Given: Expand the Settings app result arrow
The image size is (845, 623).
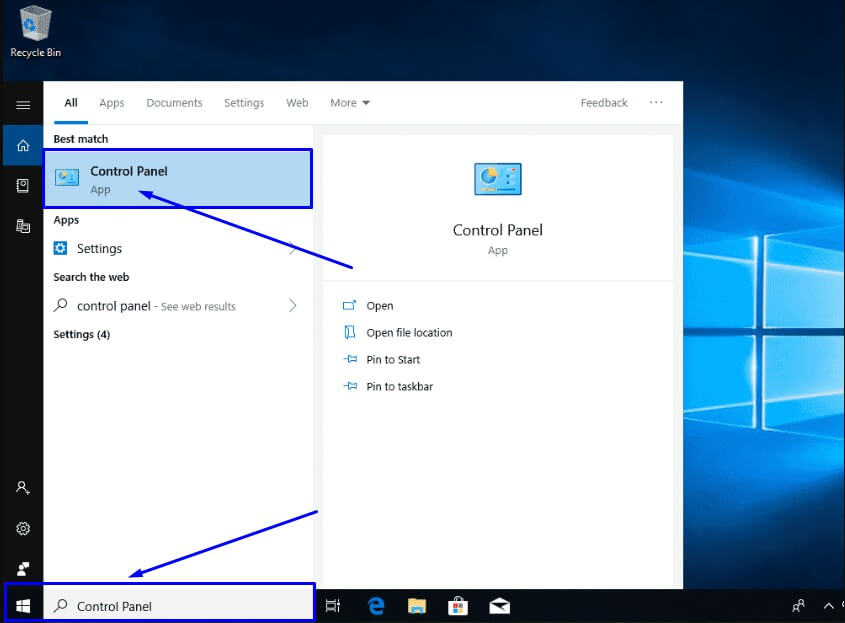Looking at the screenshot, I should (x=293, y=248).
